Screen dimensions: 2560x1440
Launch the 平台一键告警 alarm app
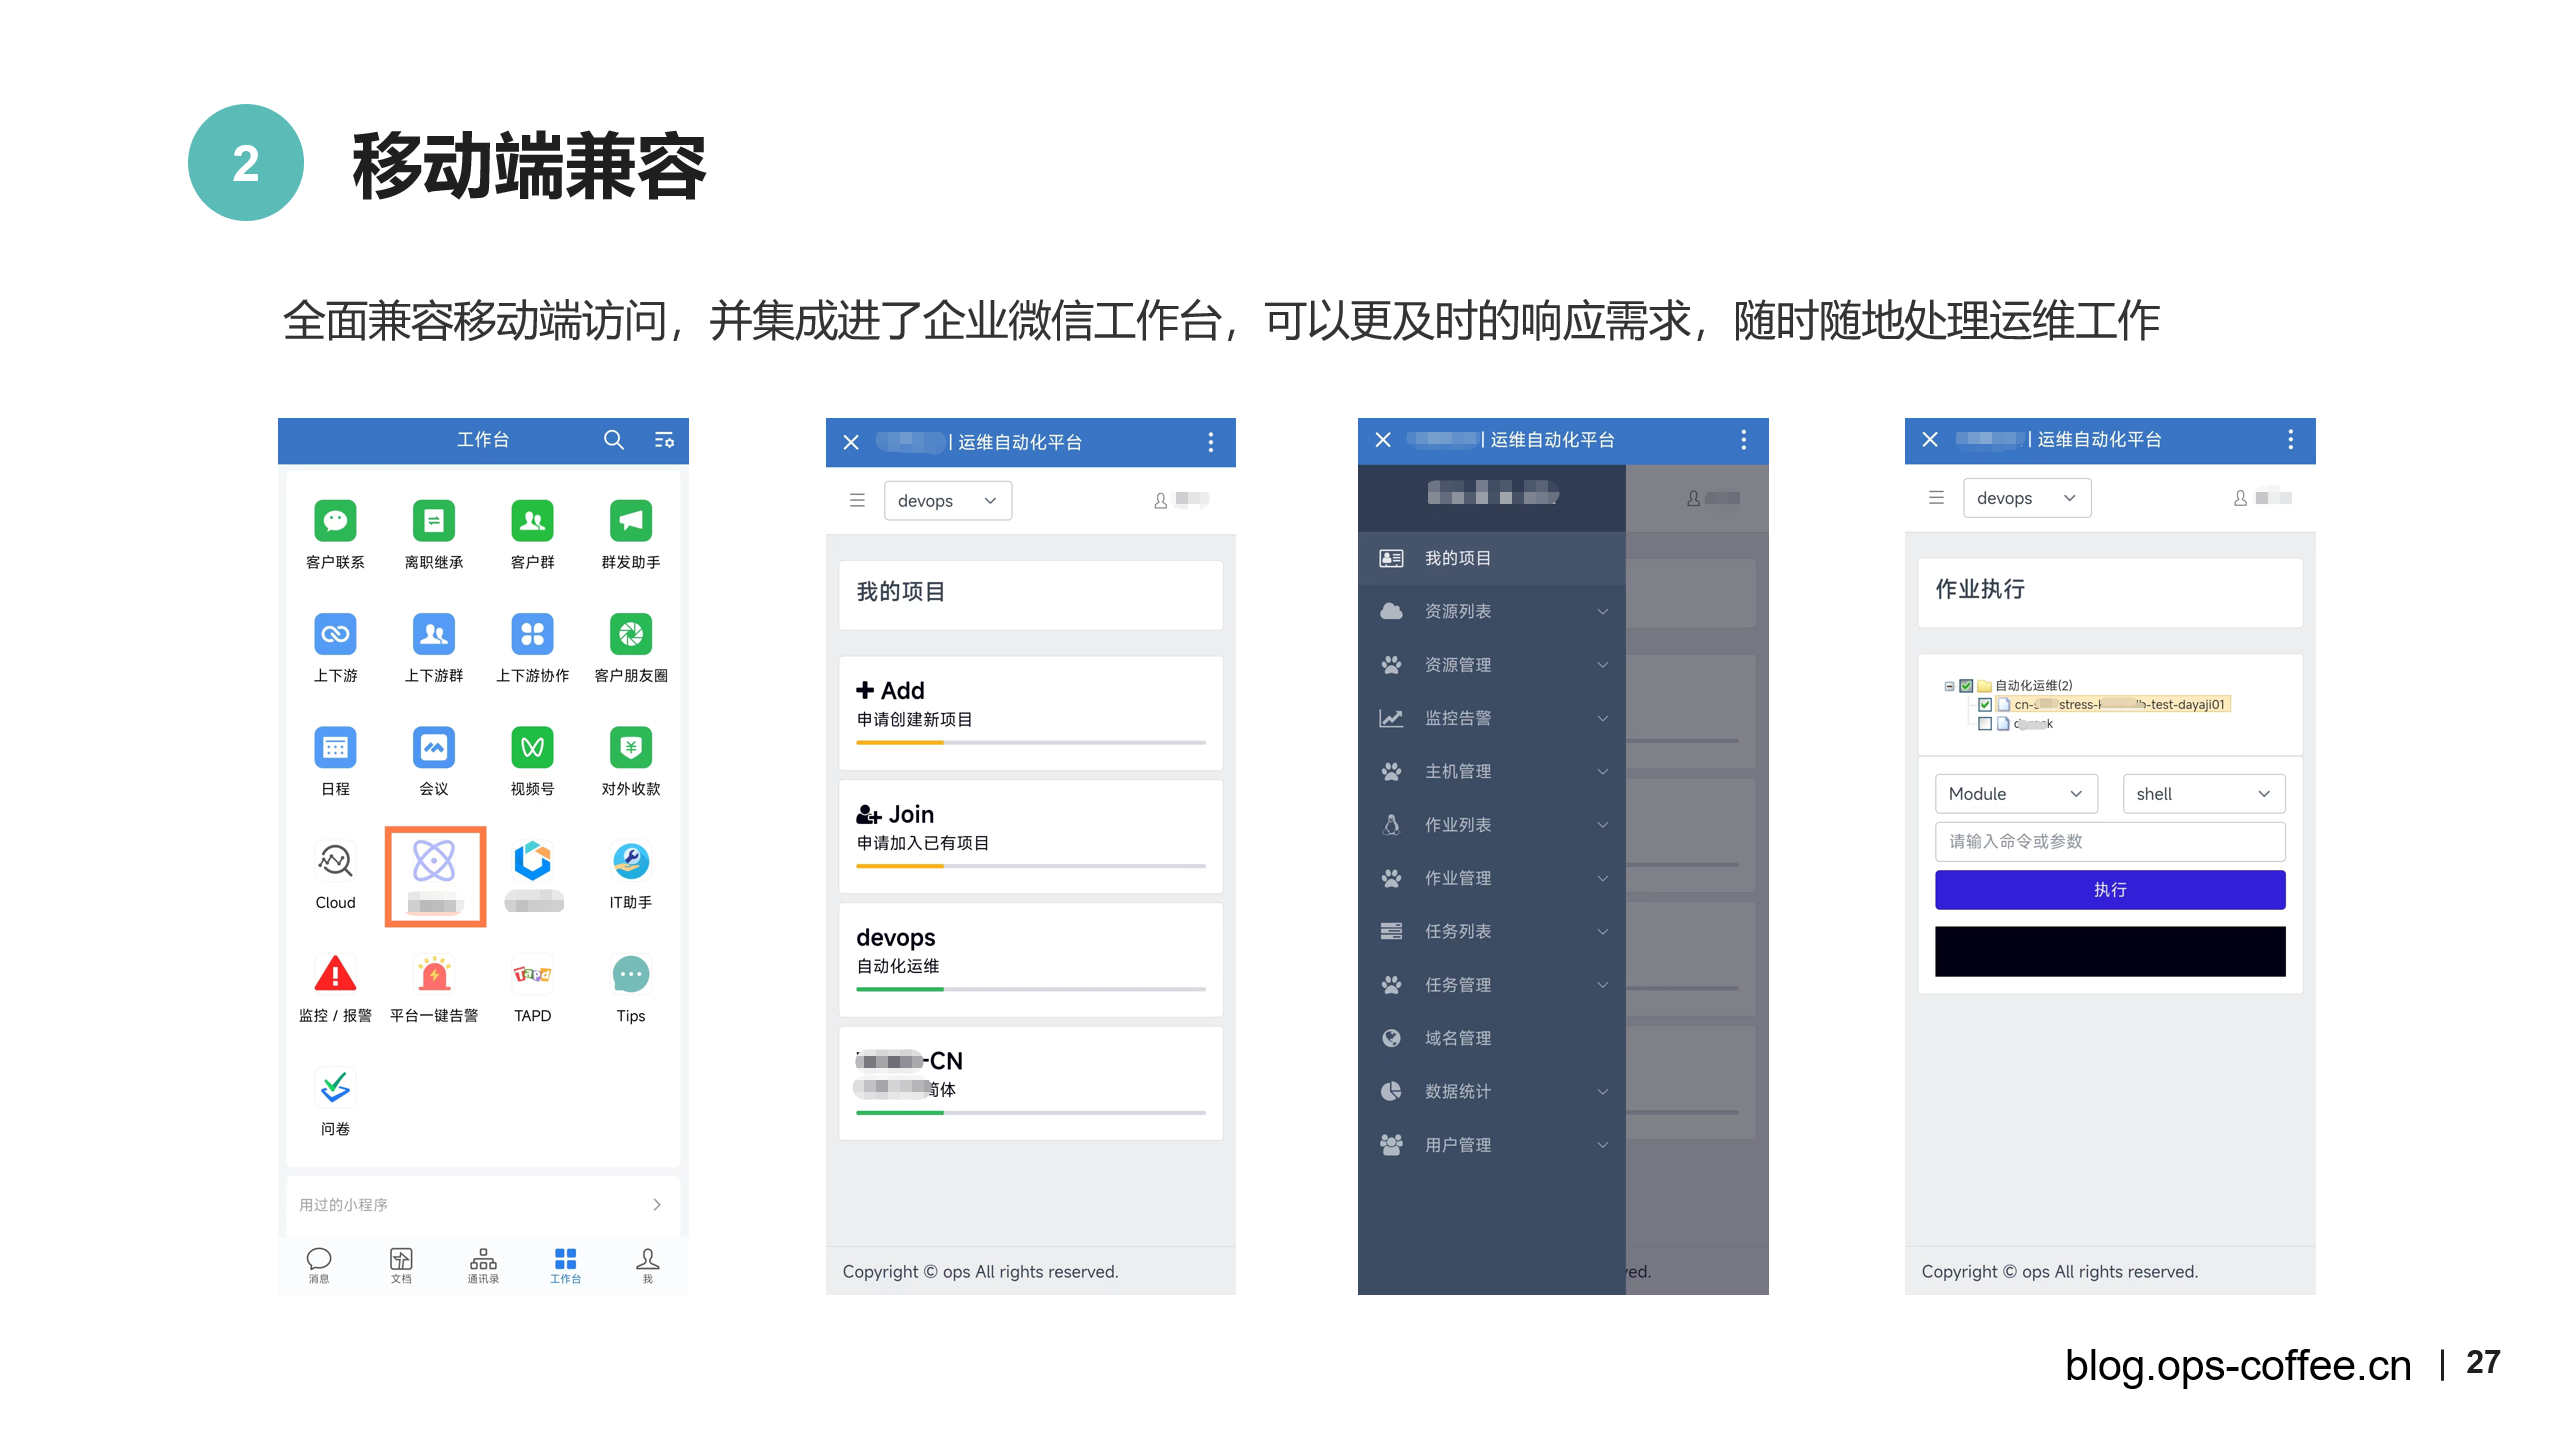coord(433,974)
